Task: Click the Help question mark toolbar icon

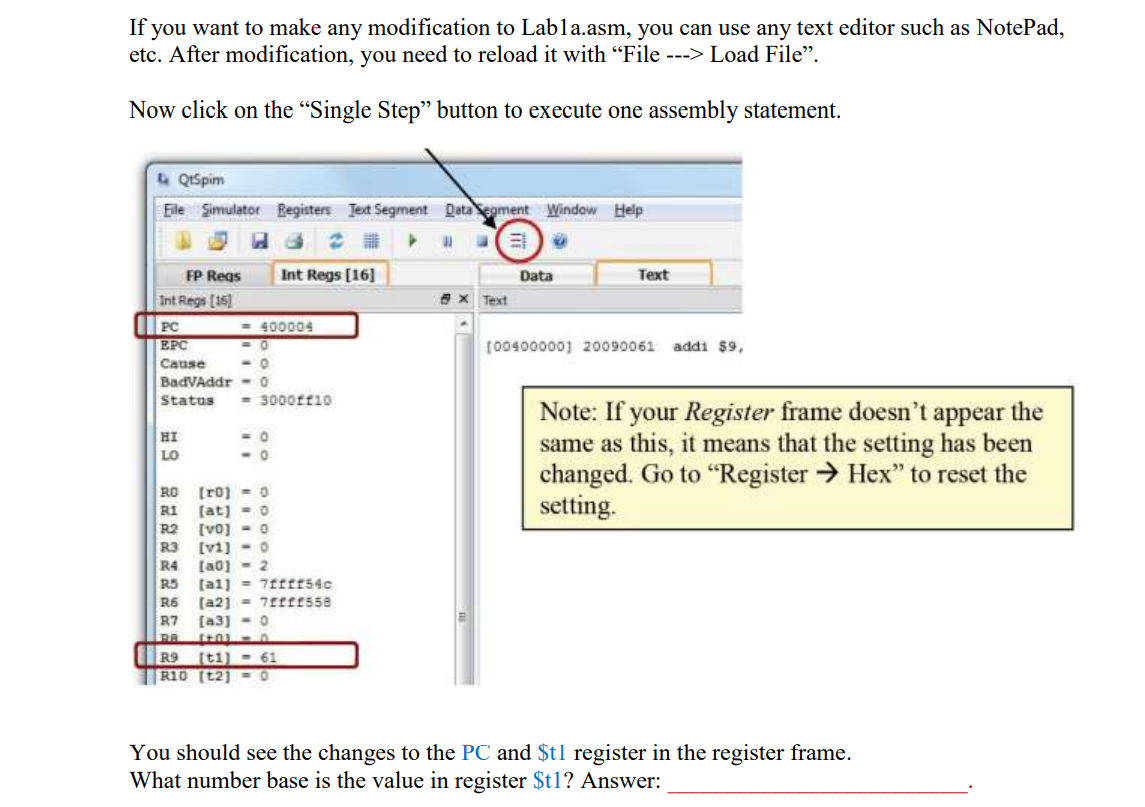Action: point(559,240)
